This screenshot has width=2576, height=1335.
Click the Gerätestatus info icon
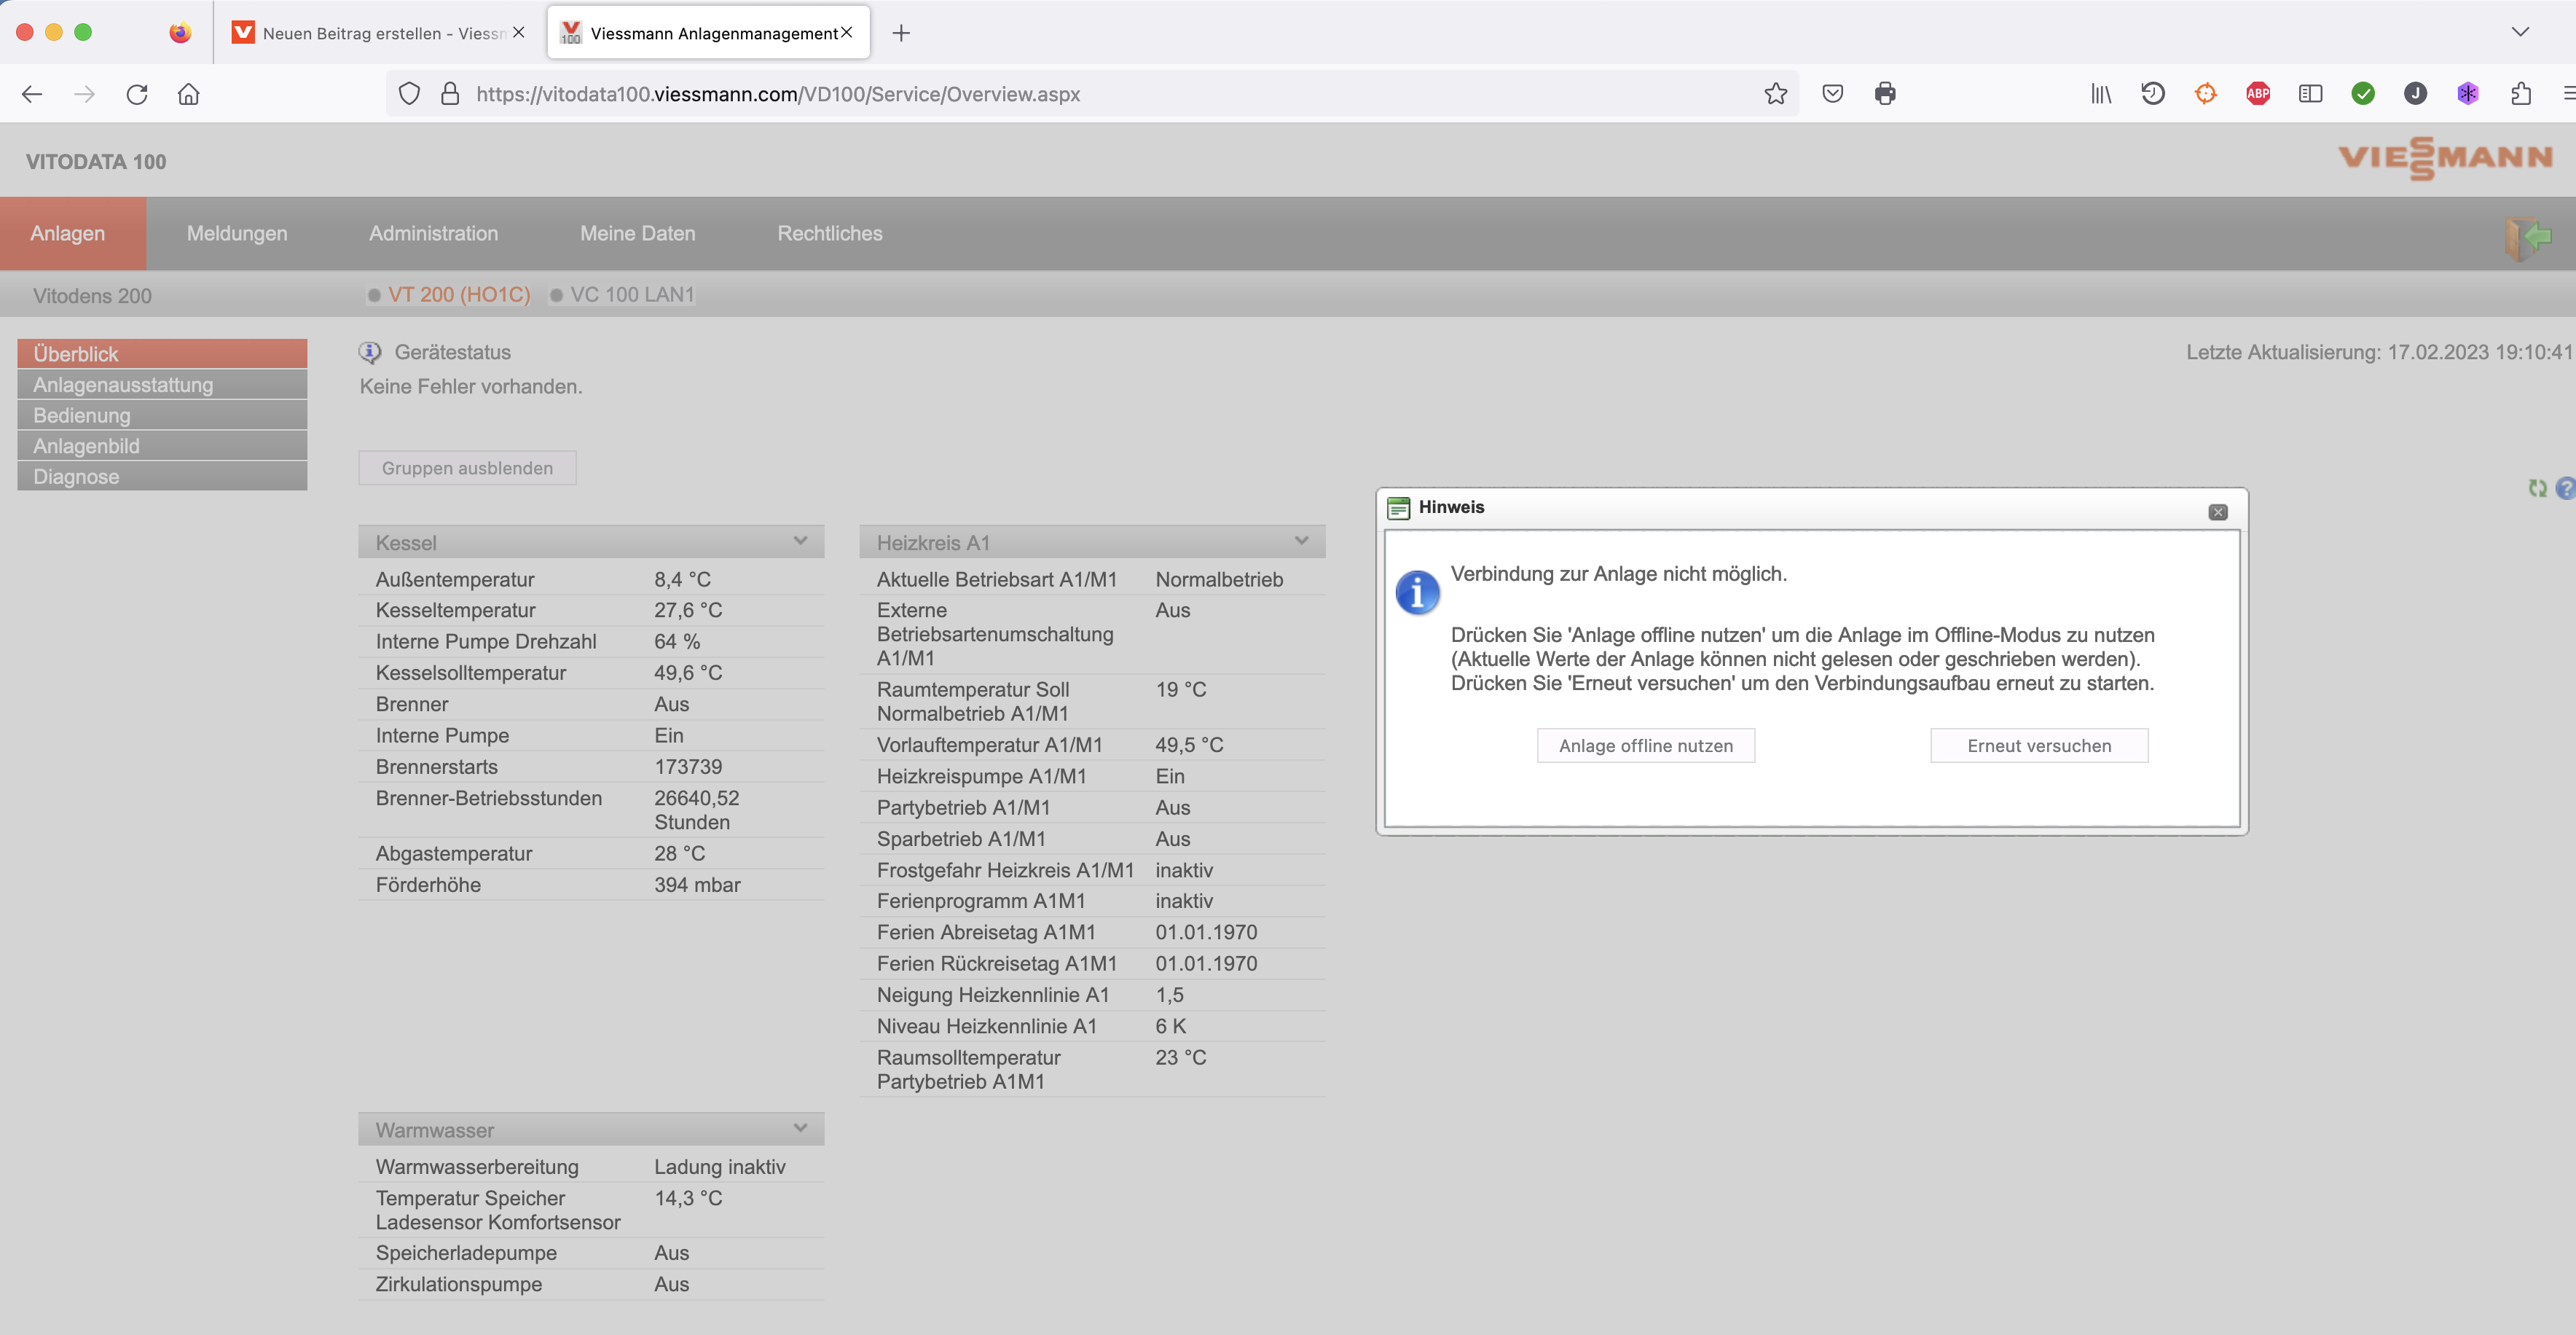tap(370, 352)
